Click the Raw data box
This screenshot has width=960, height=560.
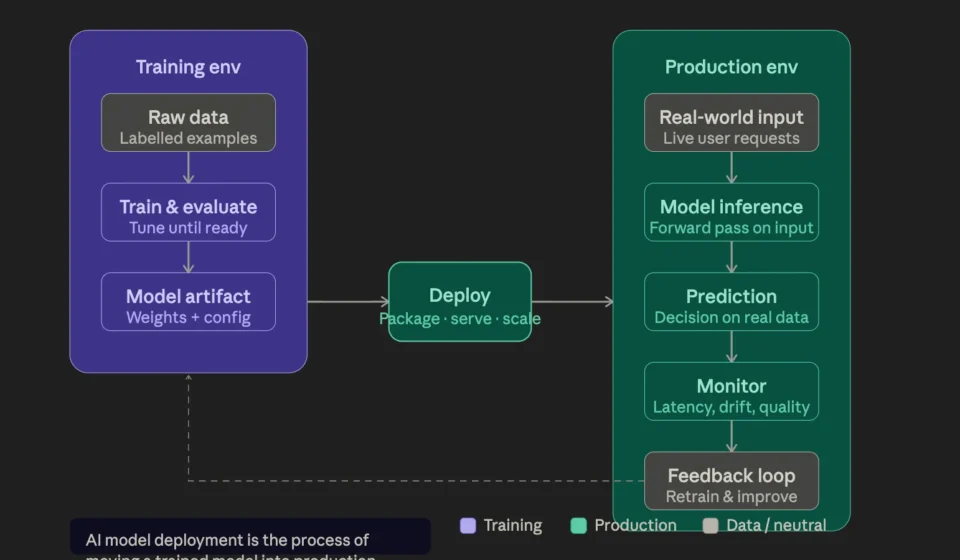pos(188,122)
